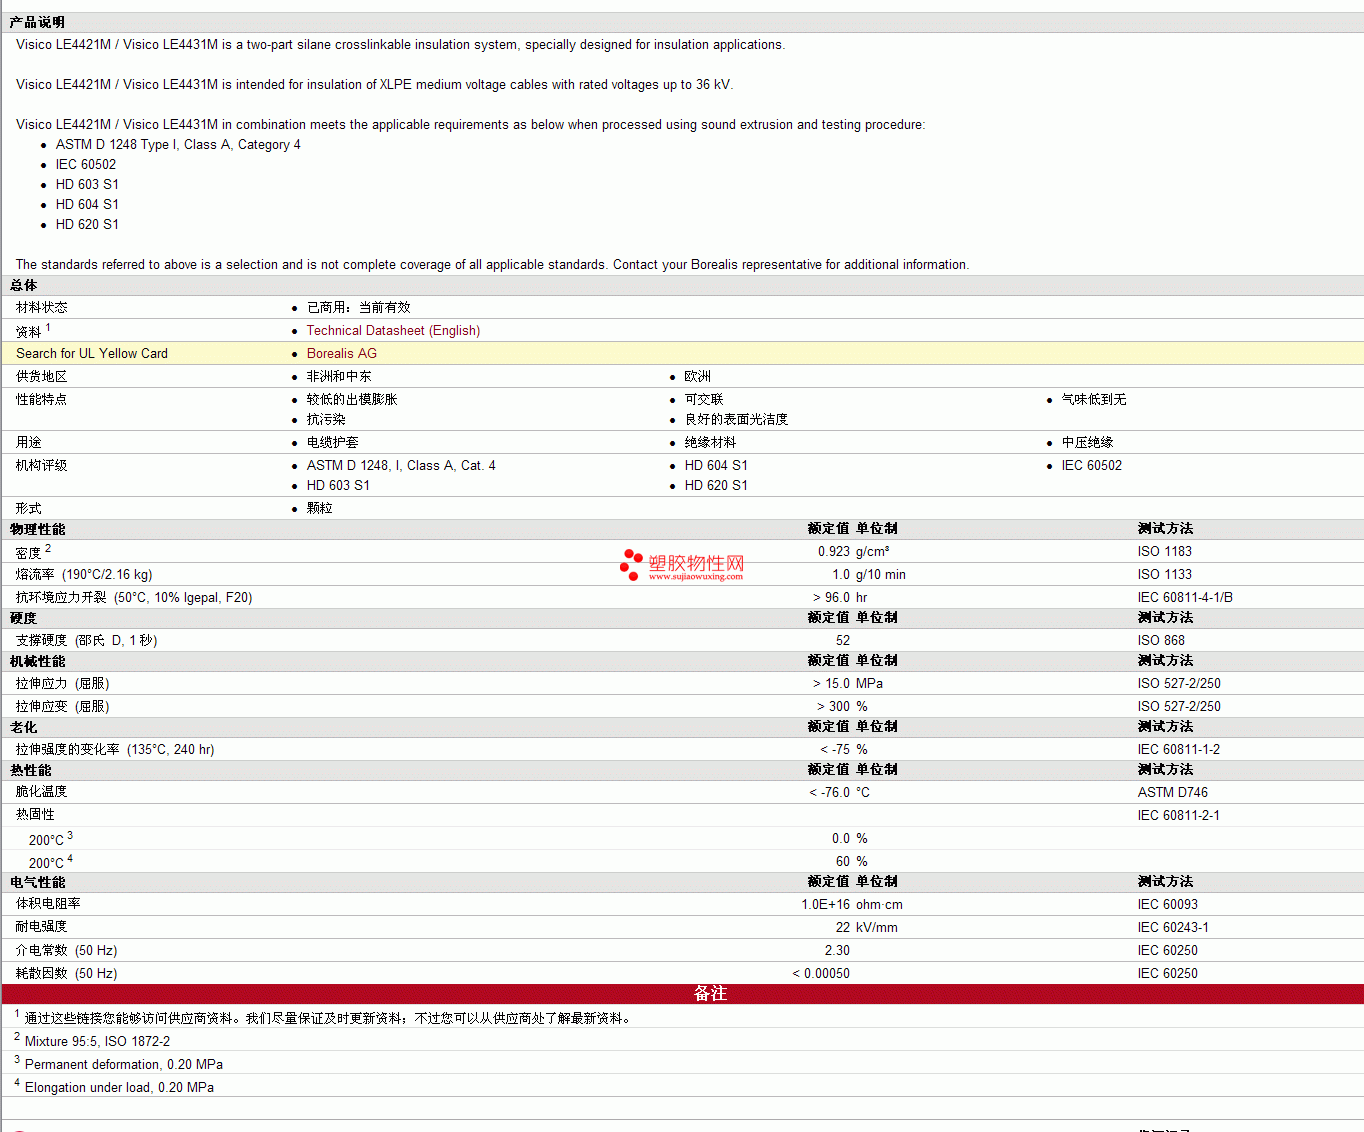
Task: Click the 老化 section header
Action: pos(24,728)
